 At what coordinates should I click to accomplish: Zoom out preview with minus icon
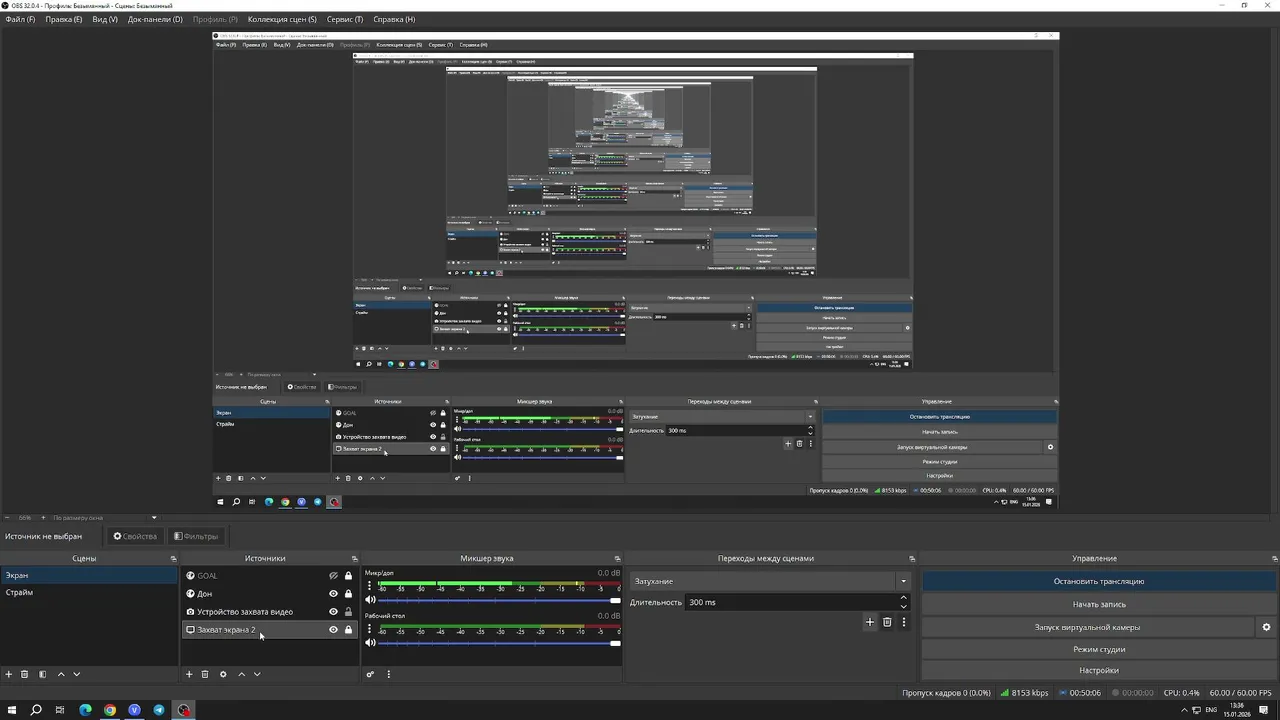tap(7, 518)
